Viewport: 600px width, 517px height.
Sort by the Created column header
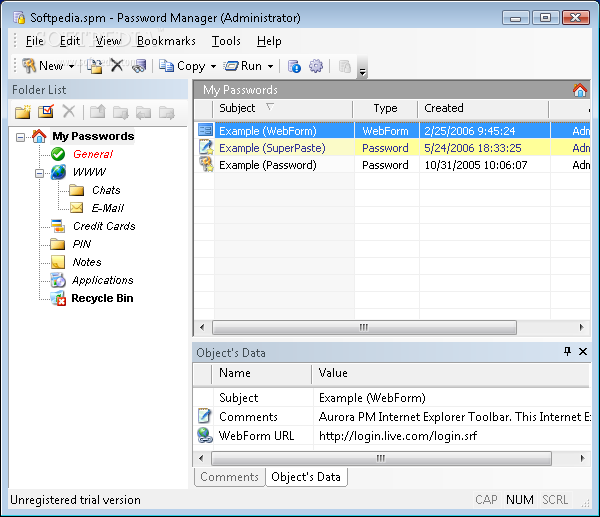483,109
